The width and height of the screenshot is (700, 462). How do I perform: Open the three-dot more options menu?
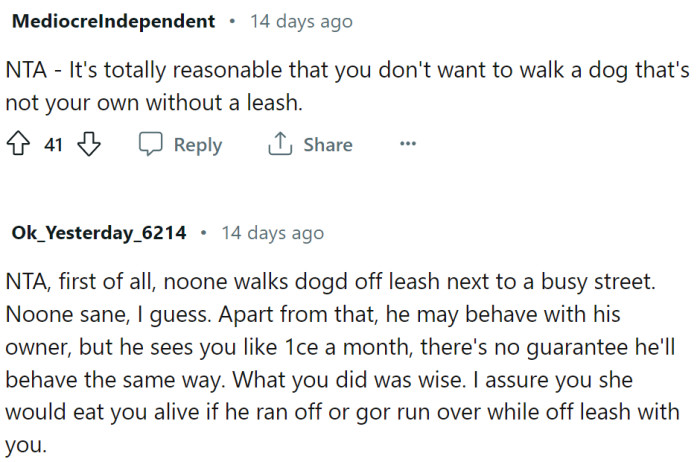click(x=407, y=144)
